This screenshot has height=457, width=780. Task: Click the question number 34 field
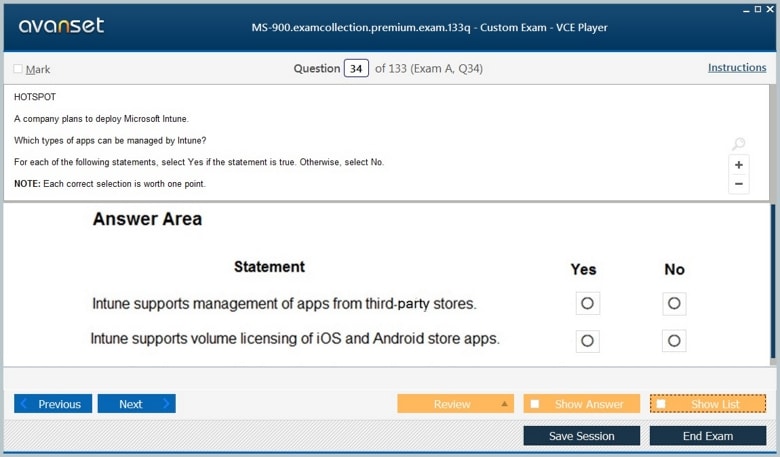(355, 69)
